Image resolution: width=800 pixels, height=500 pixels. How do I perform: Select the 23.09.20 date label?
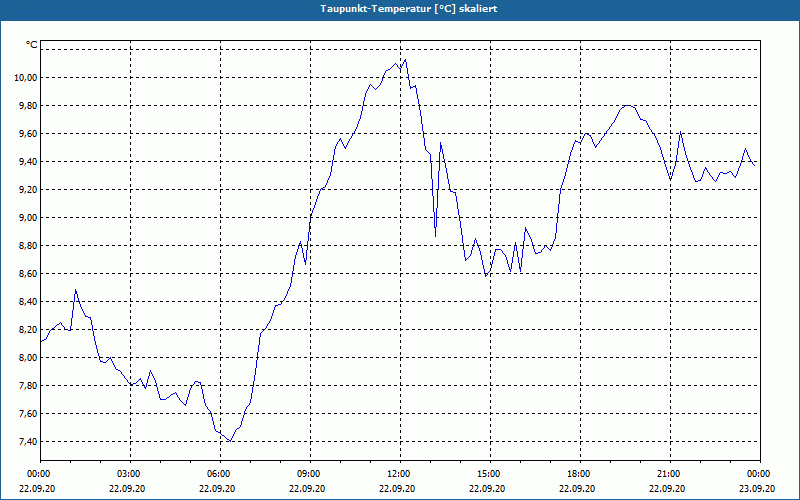click(757, 488)
